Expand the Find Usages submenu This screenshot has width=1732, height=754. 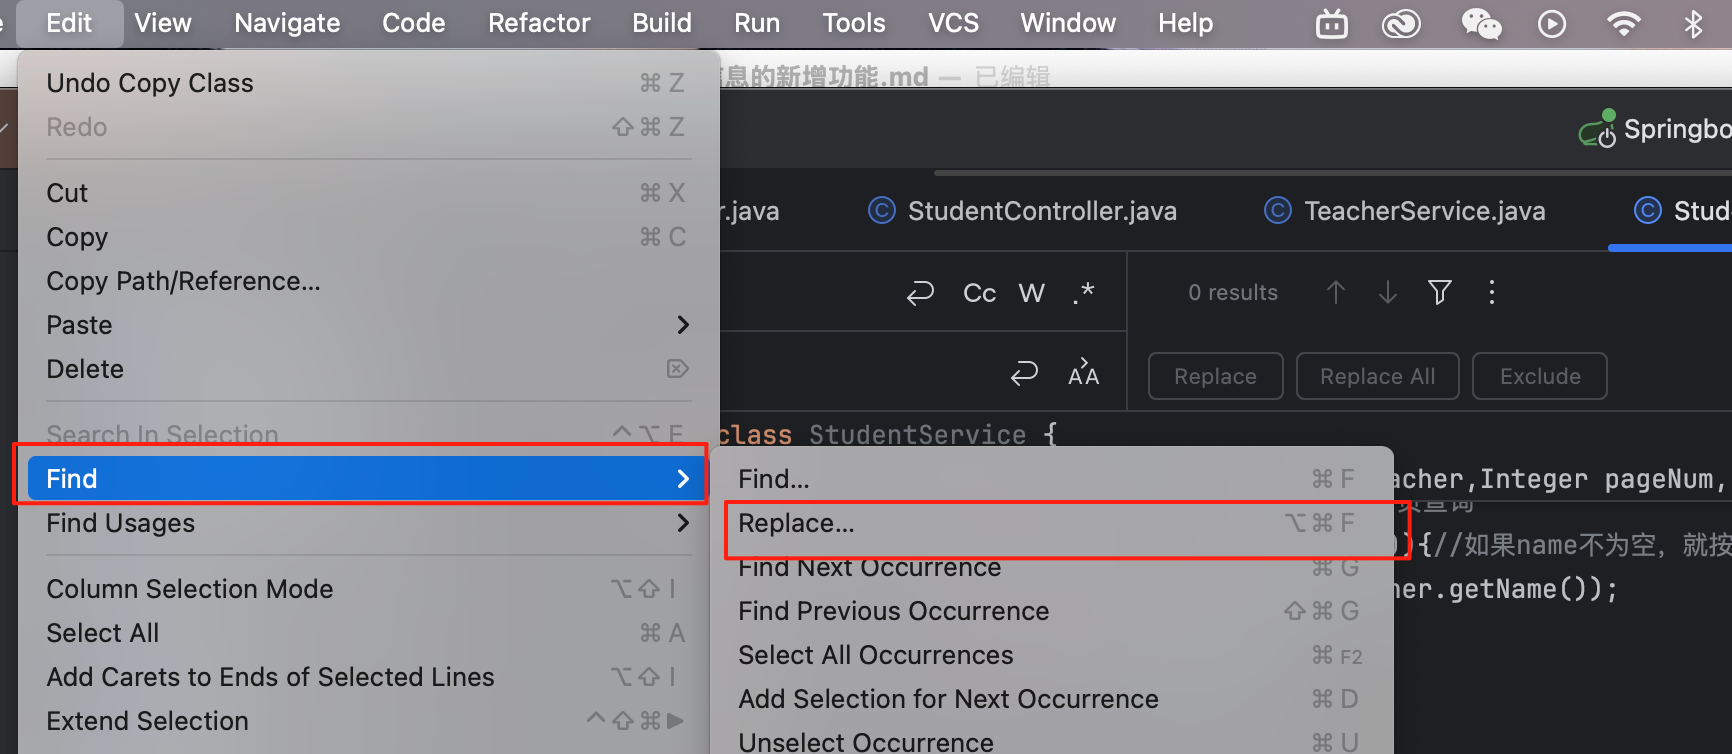click(682, 523)
